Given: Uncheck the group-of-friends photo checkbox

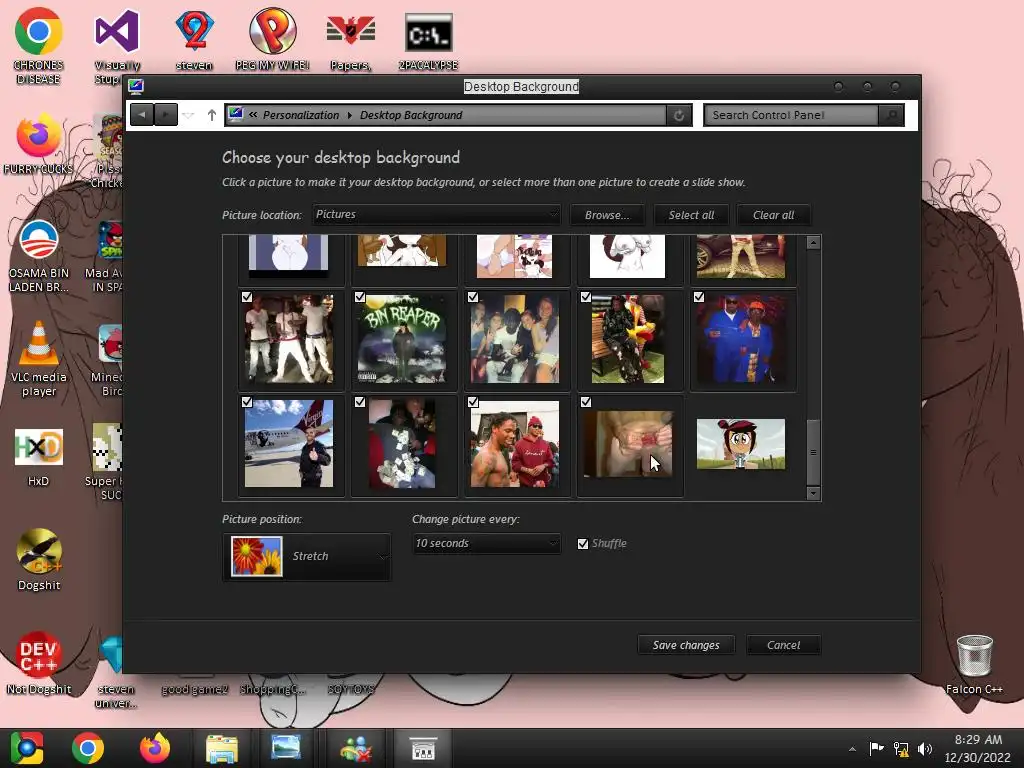Looking at the screenshot, I should coord(473,297).
